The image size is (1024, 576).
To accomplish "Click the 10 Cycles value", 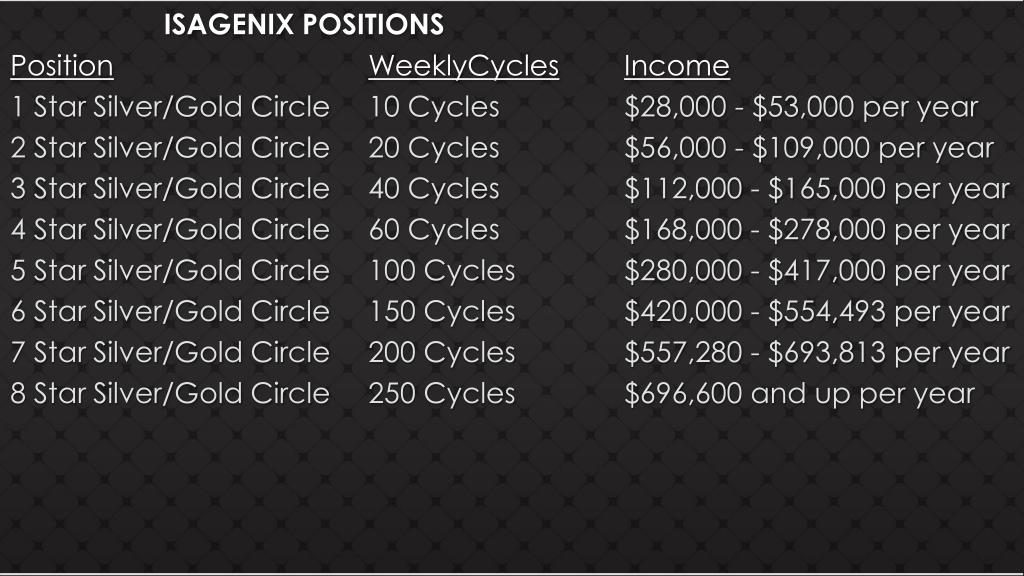I will click(x=434, y=107).
